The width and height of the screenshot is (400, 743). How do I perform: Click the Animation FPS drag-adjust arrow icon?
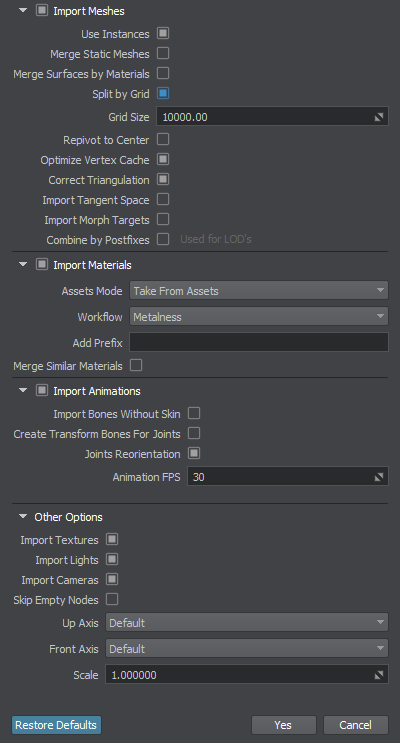379,477
